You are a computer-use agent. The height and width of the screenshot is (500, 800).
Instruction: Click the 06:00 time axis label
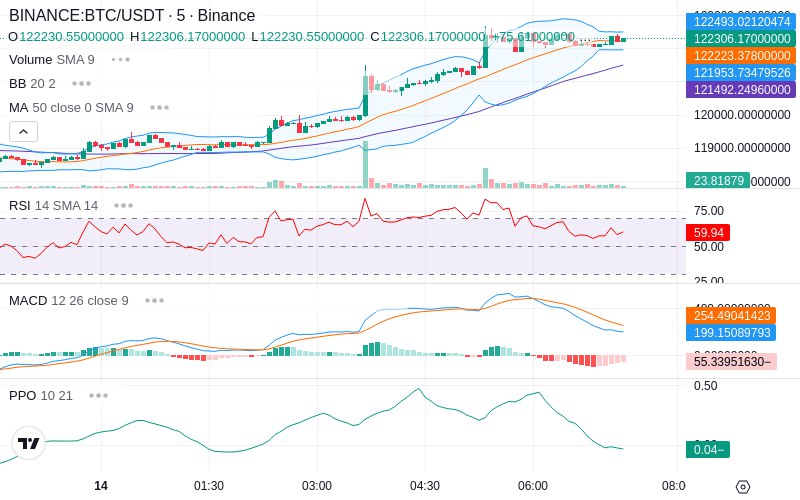(533, 486)
